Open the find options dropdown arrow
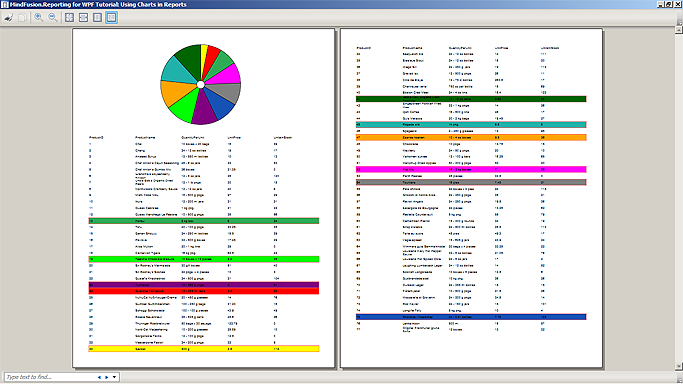The height and width of the screenshot is (384, 683). [115, 377]
